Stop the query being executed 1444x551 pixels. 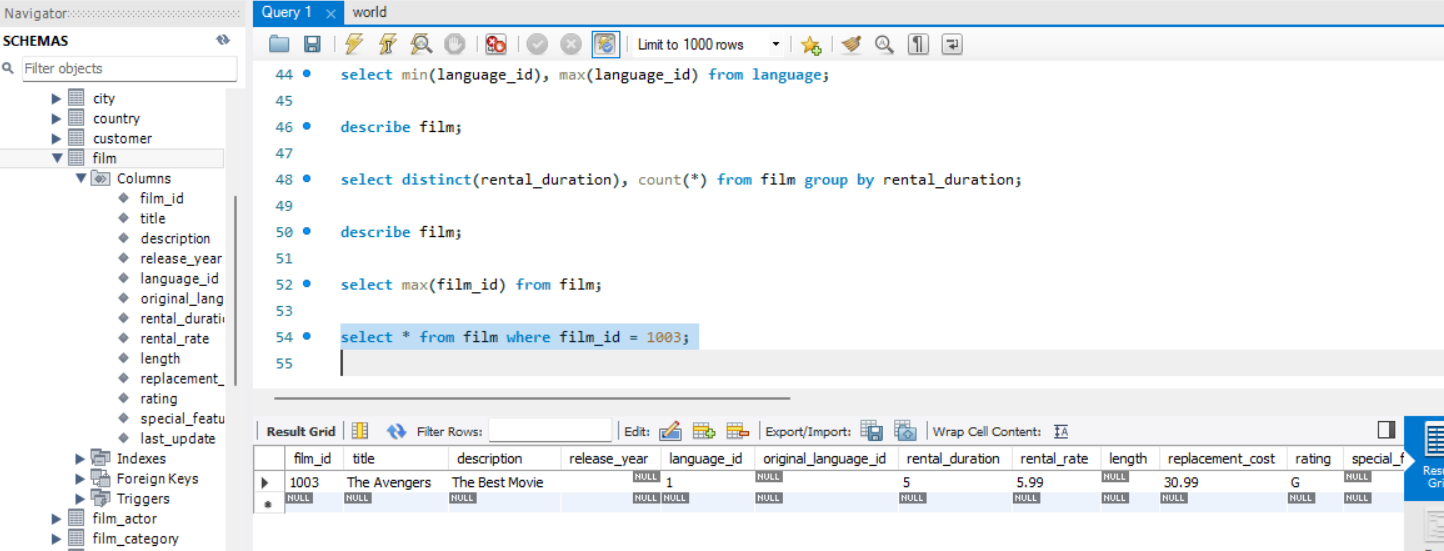(454, 44)
